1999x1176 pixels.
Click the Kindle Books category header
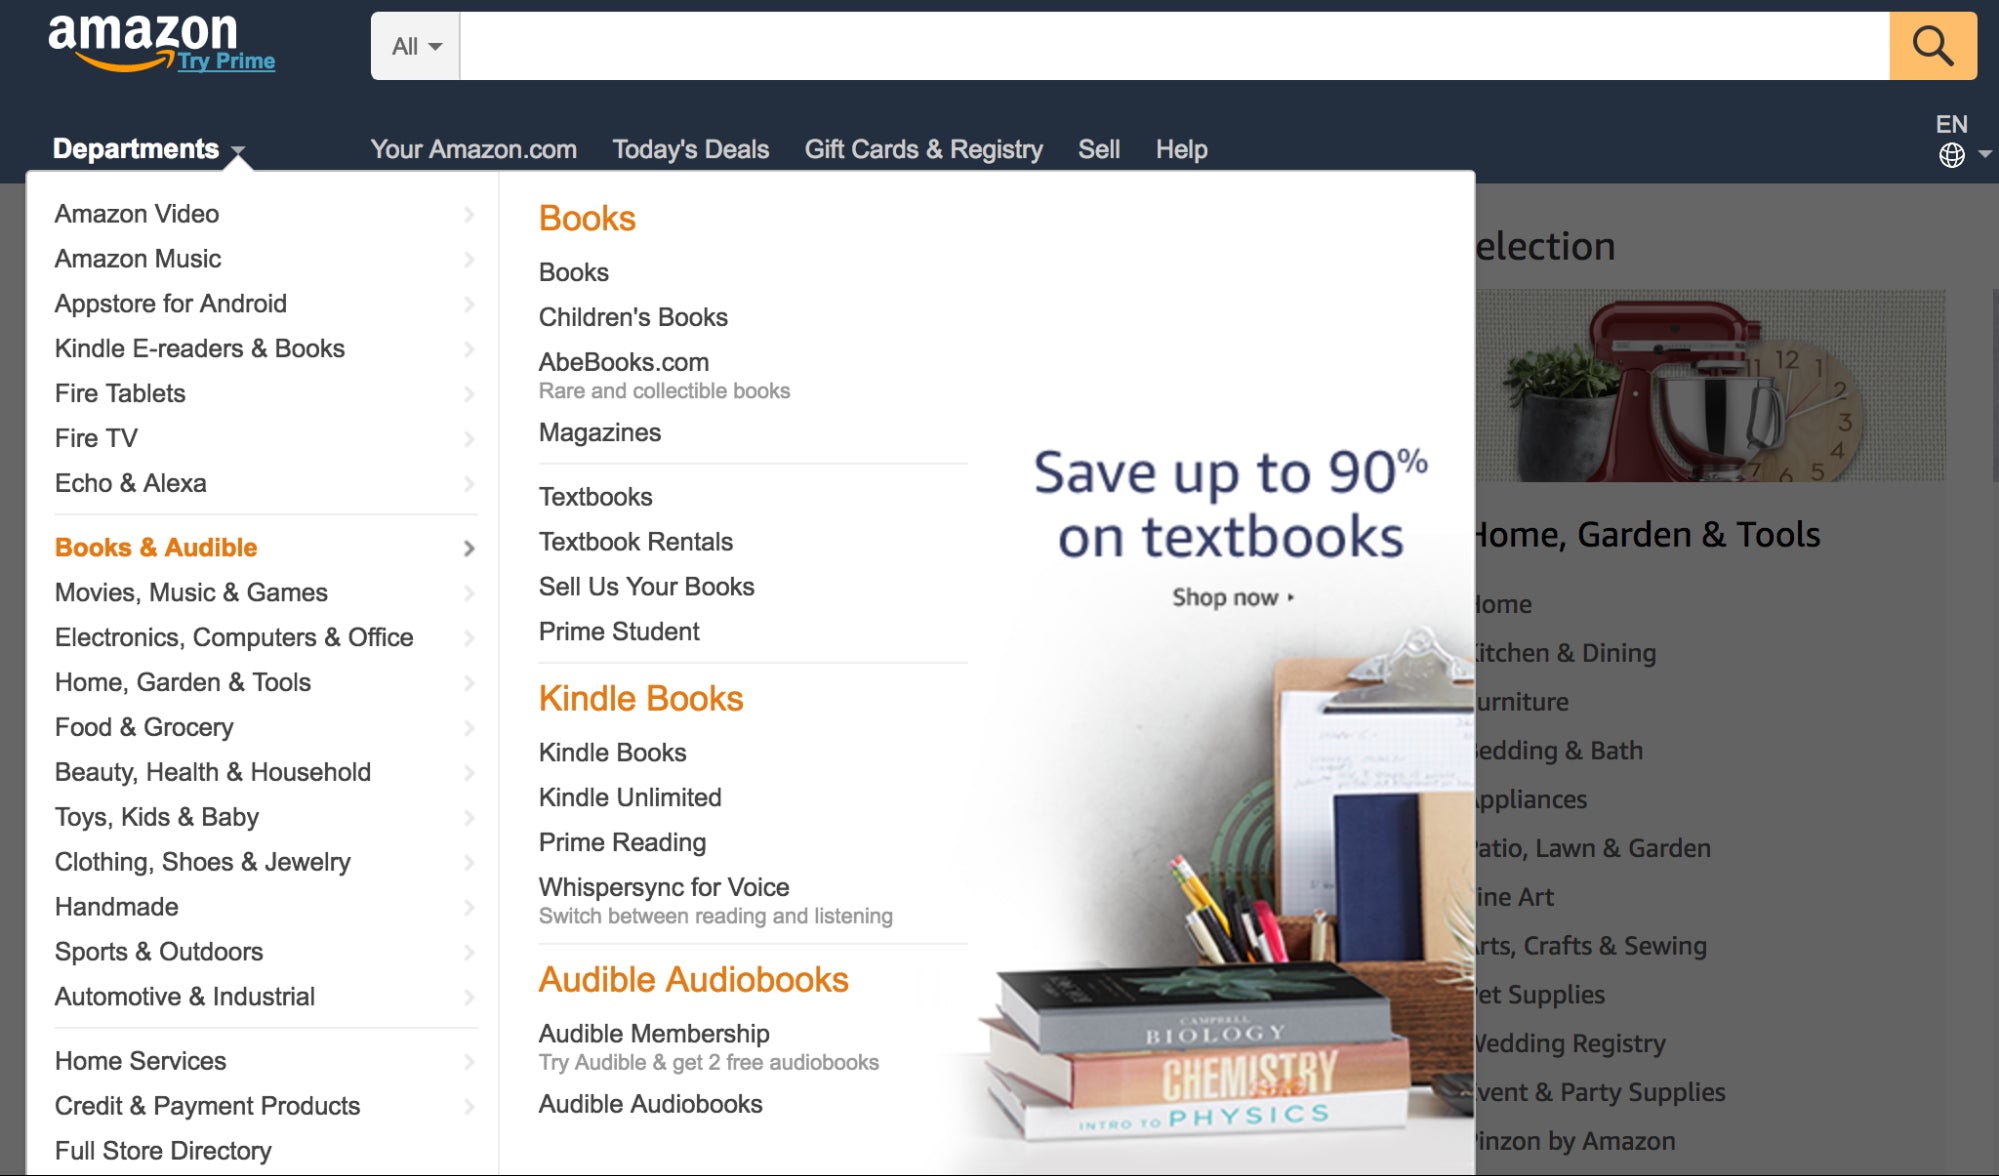tap(643, 697)
